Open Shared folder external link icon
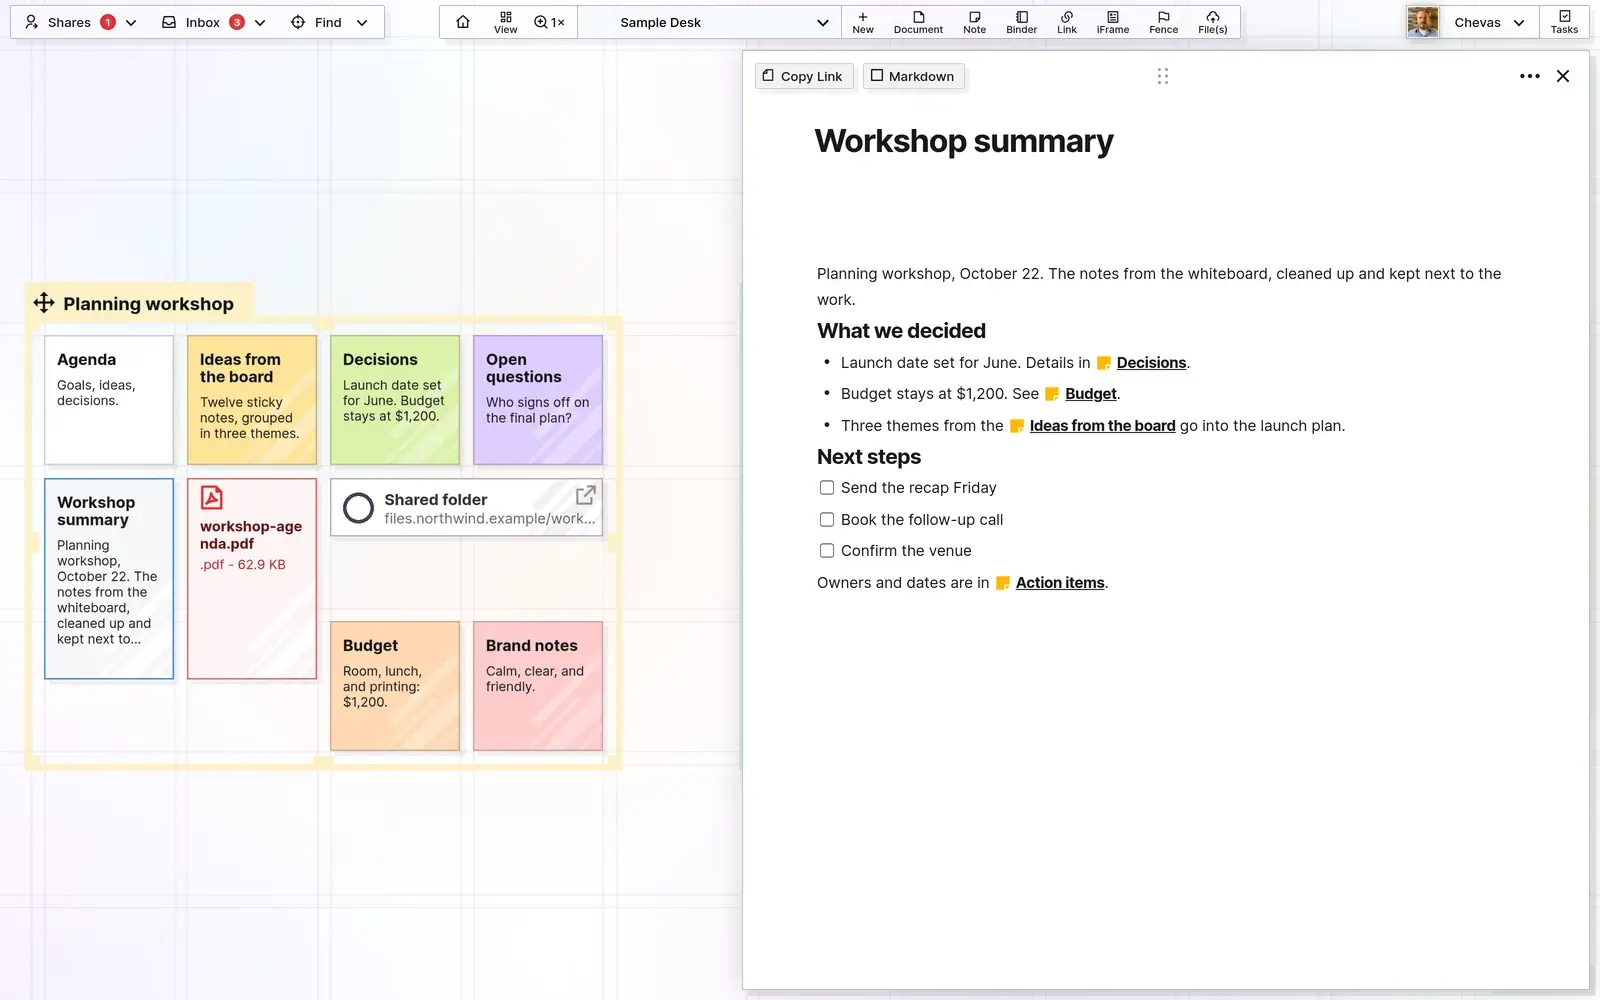The height and width of the screenshot is (1000, 1600). (586, 495)
